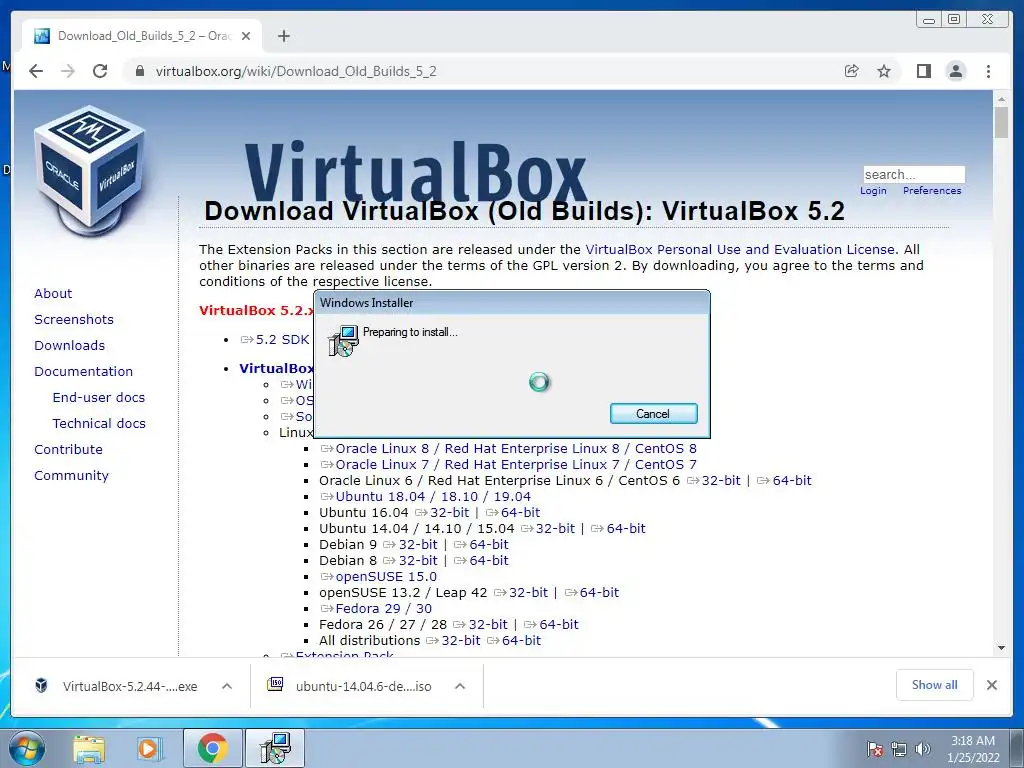This screenshot has height=768, width=1024.
Task: Click 64-bit link for Debian 9
Action: tap(481, 545)
